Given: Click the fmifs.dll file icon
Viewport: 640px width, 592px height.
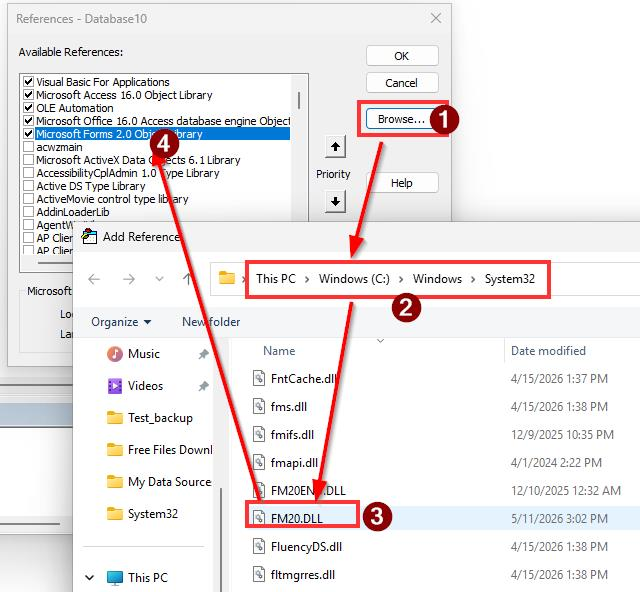Looking at the screenshot, I should (x=259, y=434).
